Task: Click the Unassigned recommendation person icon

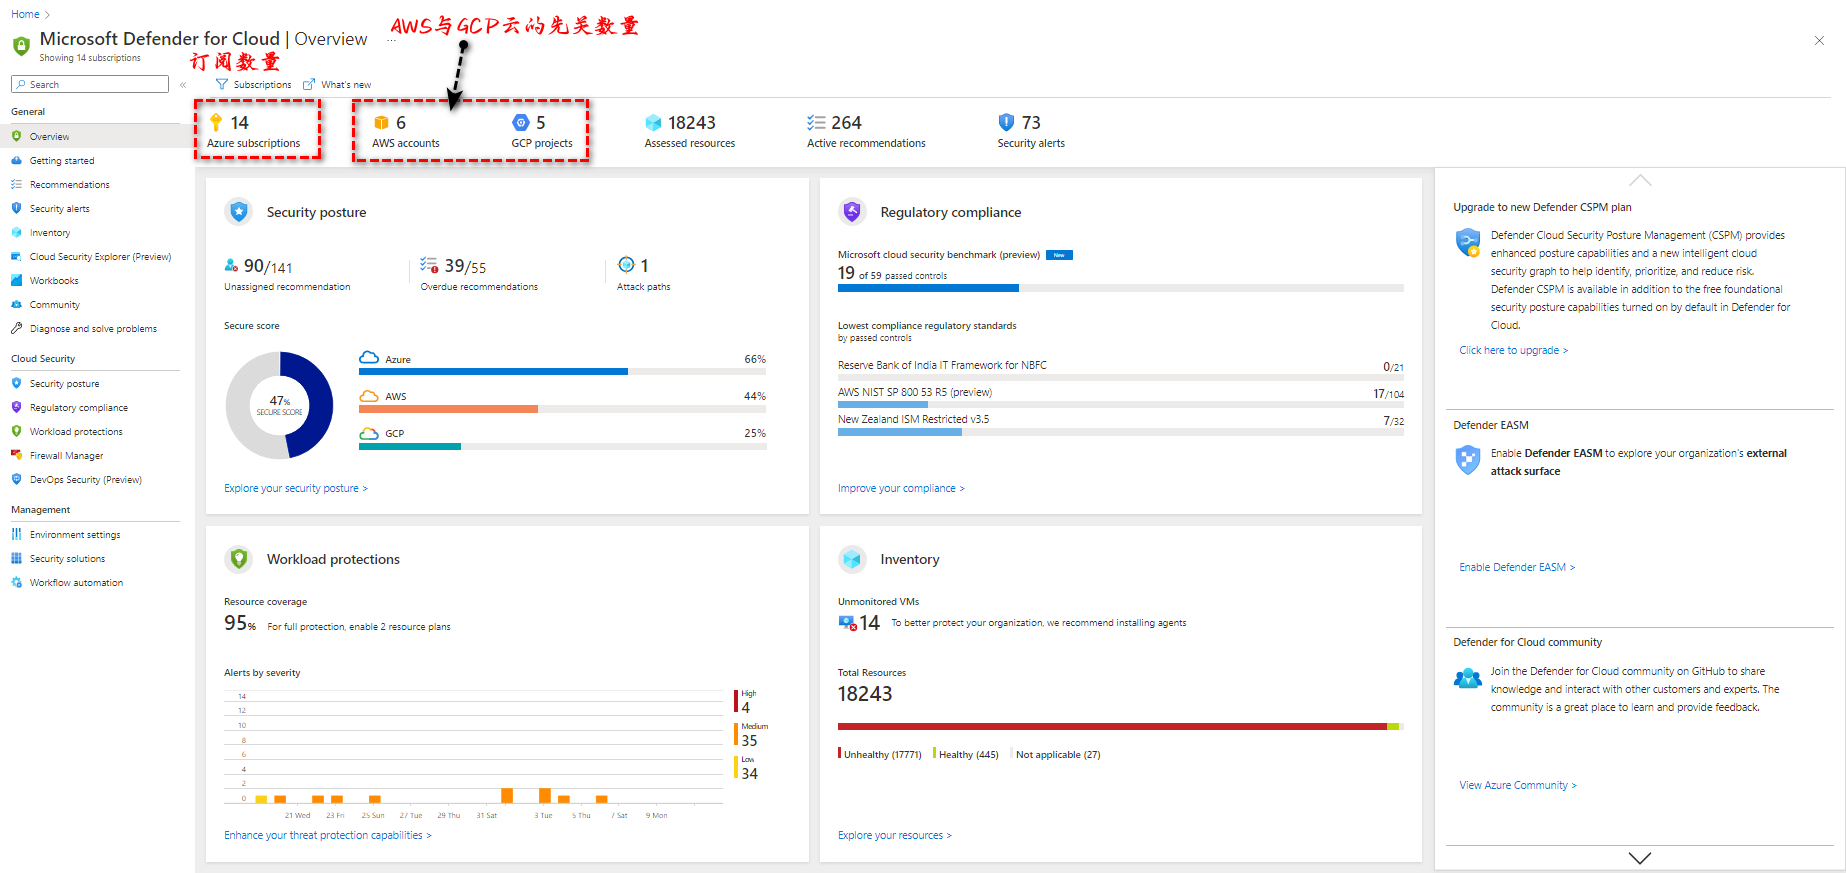Action: pos(231,265)
